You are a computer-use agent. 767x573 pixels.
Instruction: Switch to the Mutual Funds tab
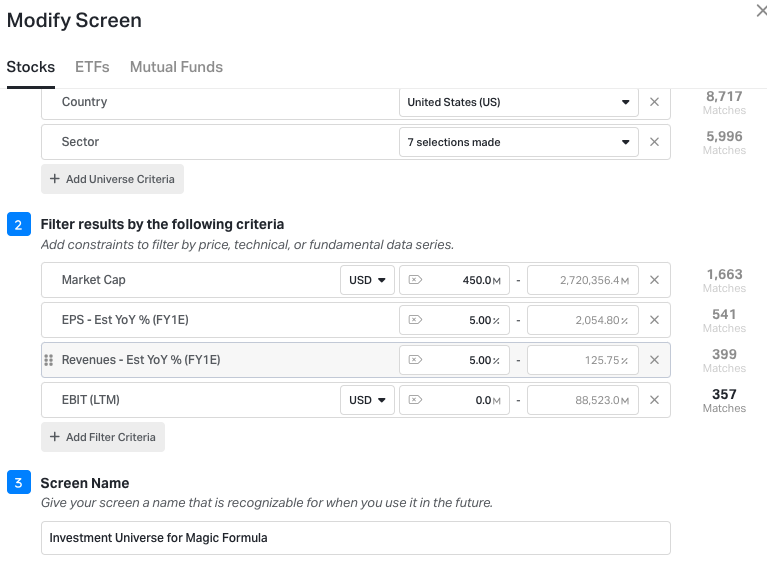click(x=176, y=67)
